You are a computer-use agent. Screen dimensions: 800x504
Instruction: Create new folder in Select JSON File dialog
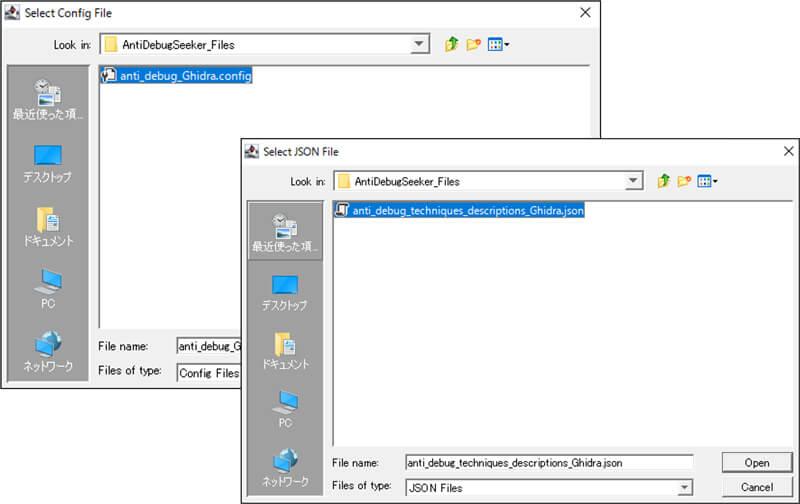[684, 181]
